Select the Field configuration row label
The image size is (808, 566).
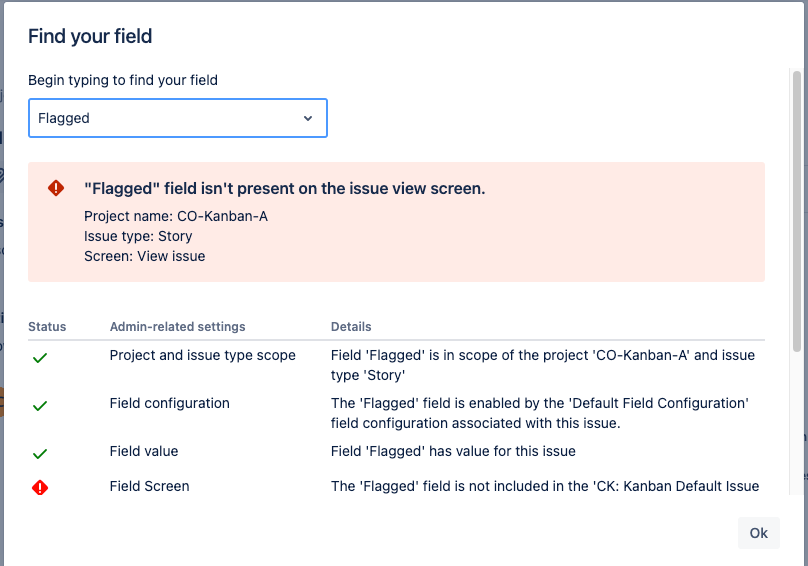[x=169, y=403]
